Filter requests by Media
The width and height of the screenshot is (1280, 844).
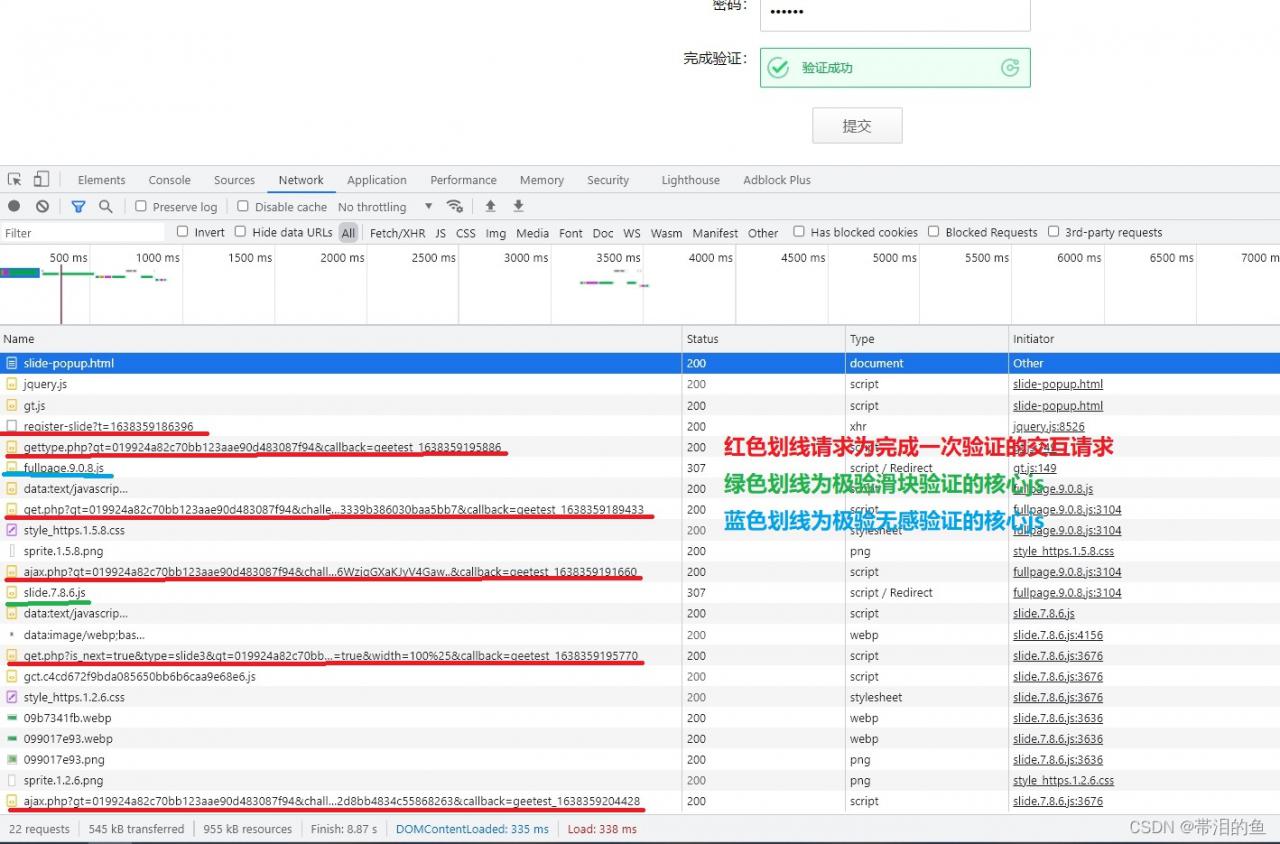click(532, 233)
